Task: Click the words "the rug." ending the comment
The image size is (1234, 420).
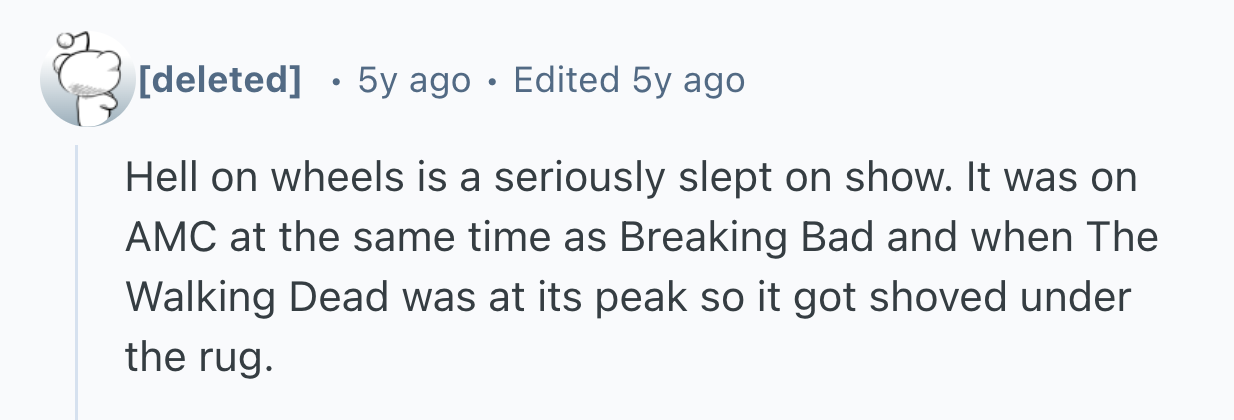Action: 198,354
